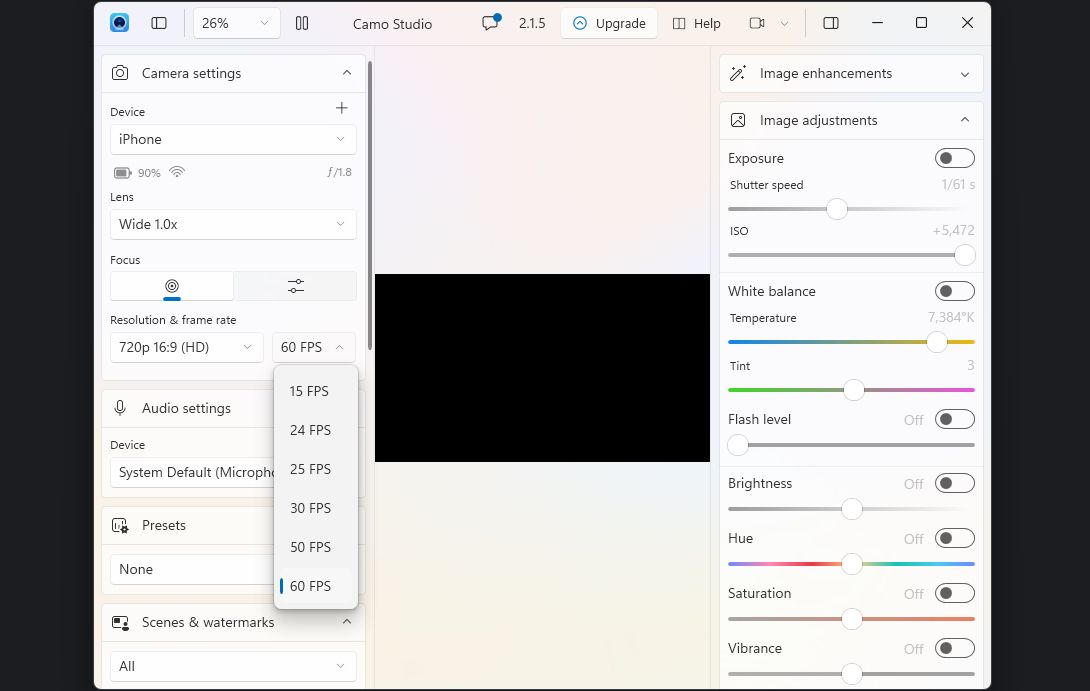Enable the Exposure toggle

(x=954, y=158)
